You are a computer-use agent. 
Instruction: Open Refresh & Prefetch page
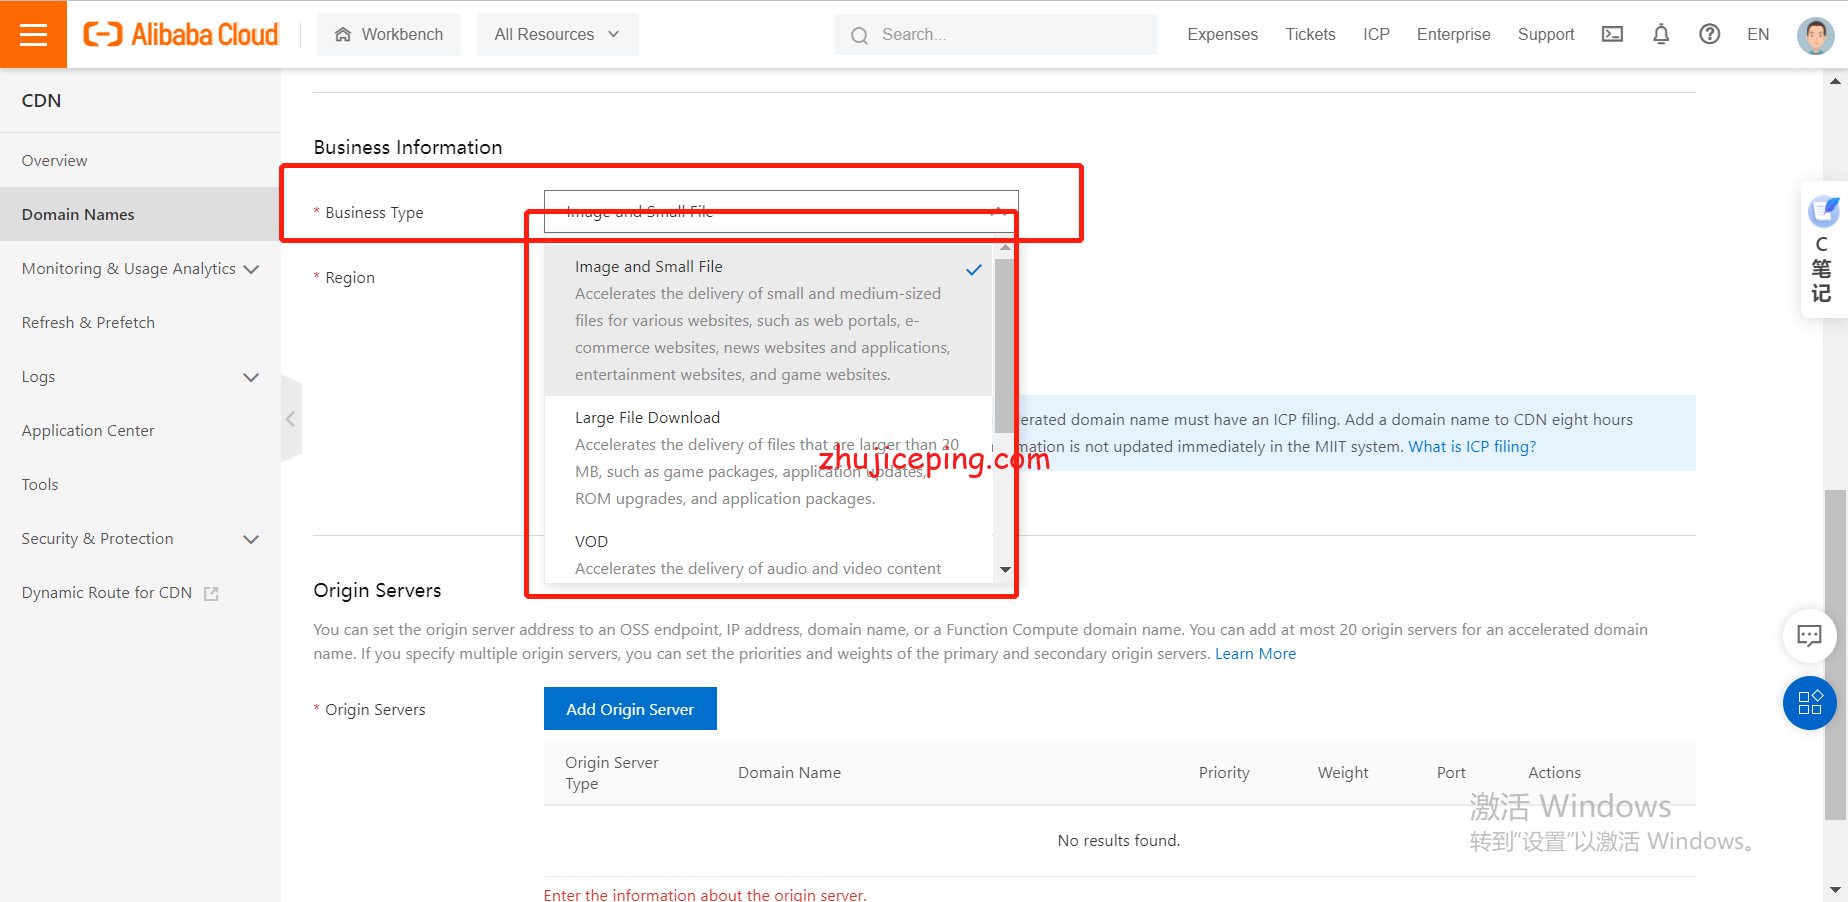(x=140, y=322)
